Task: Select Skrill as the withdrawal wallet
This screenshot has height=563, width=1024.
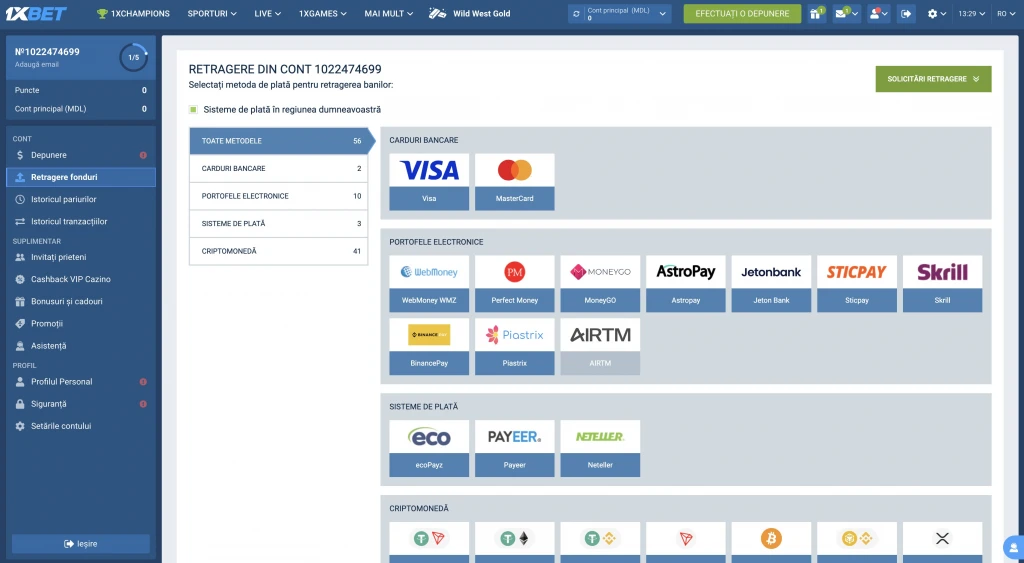Action: [942, 283]
